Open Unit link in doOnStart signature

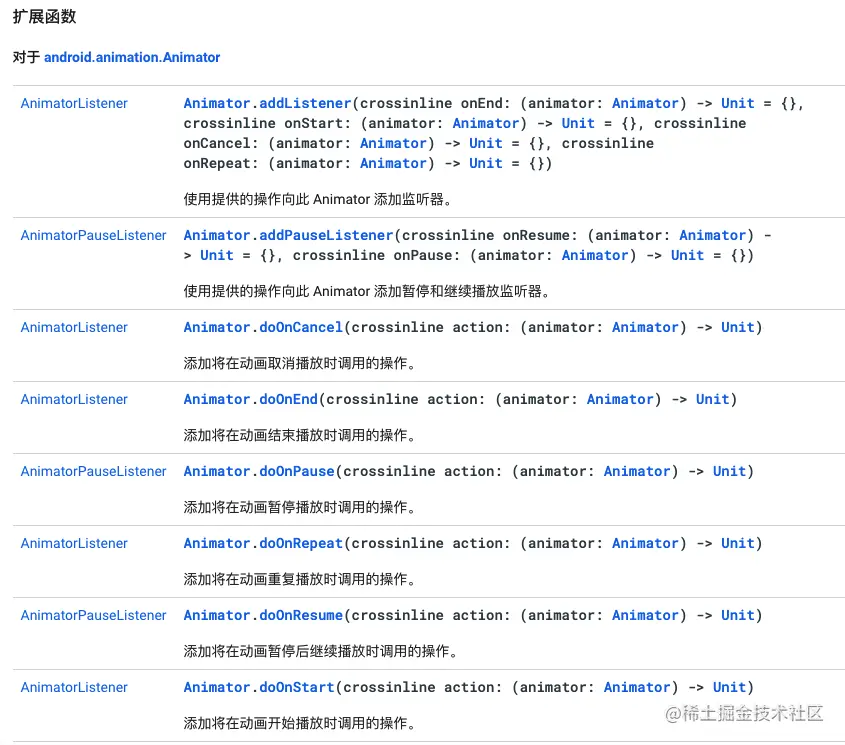(729, 687)
